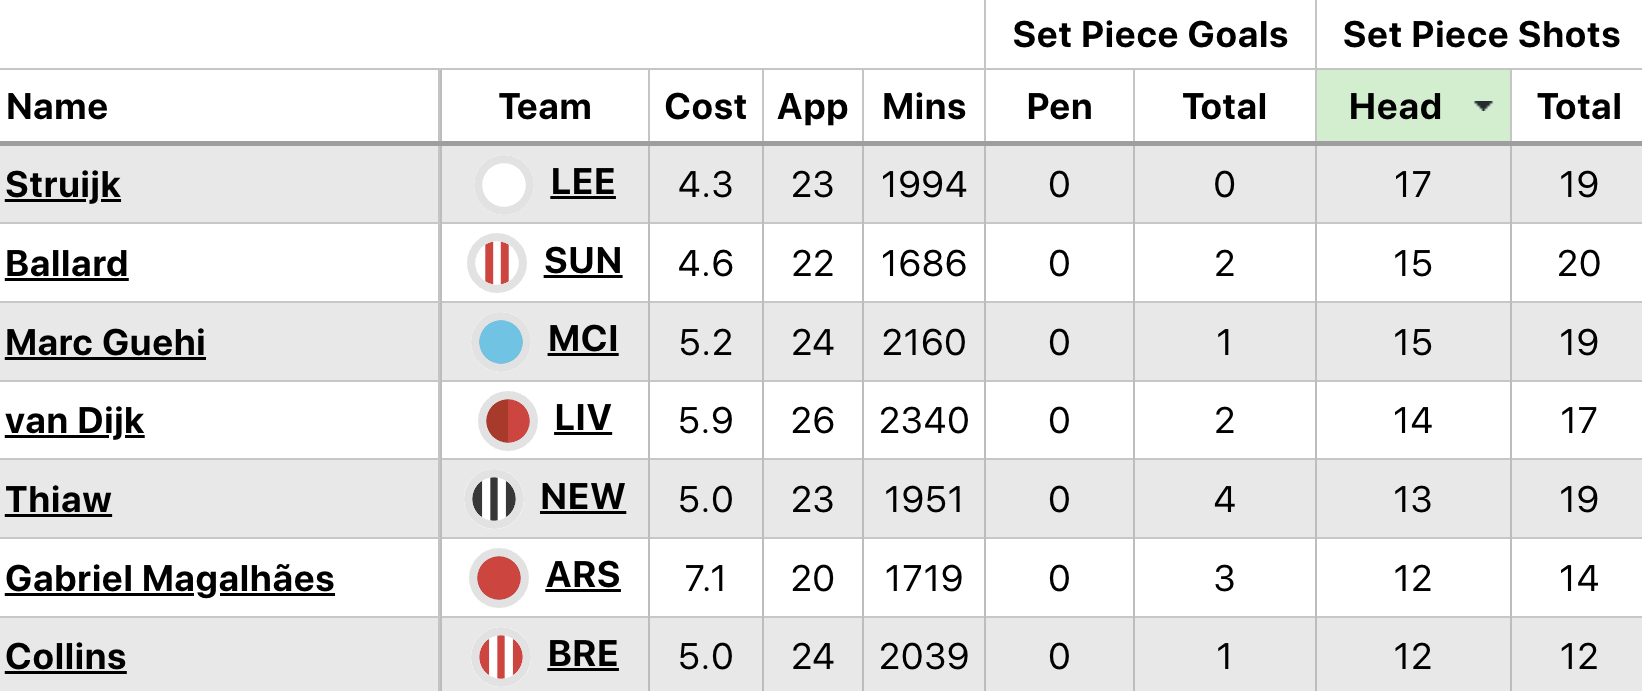Viewport: 1642px width, 691px height.
Task: Select Marc Guehi name link
Action: (x=106, y=343)
